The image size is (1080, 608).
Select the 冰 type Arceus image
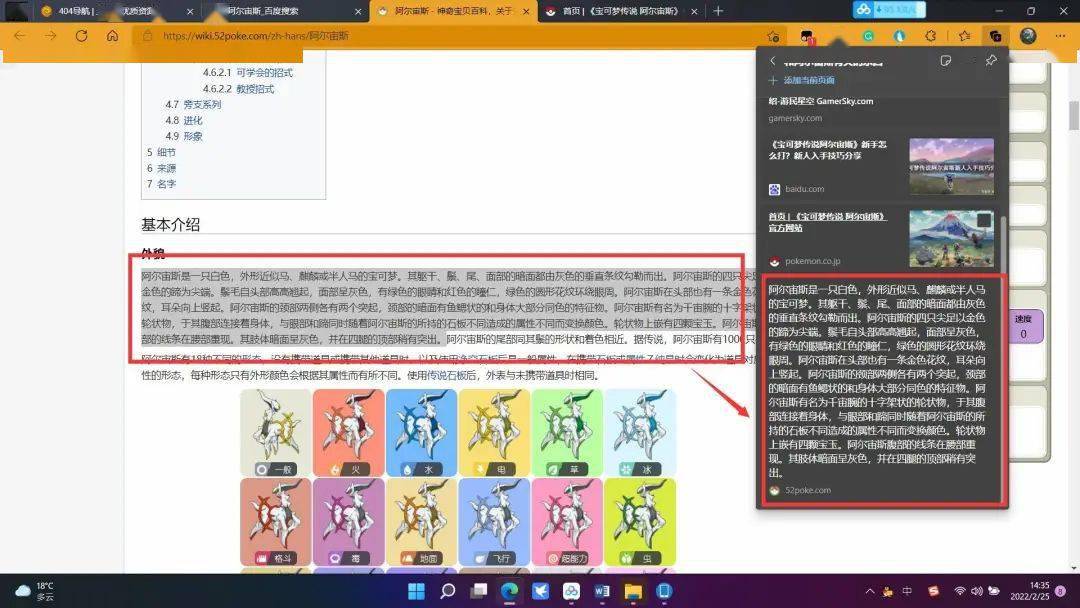(x=640, y=432)
